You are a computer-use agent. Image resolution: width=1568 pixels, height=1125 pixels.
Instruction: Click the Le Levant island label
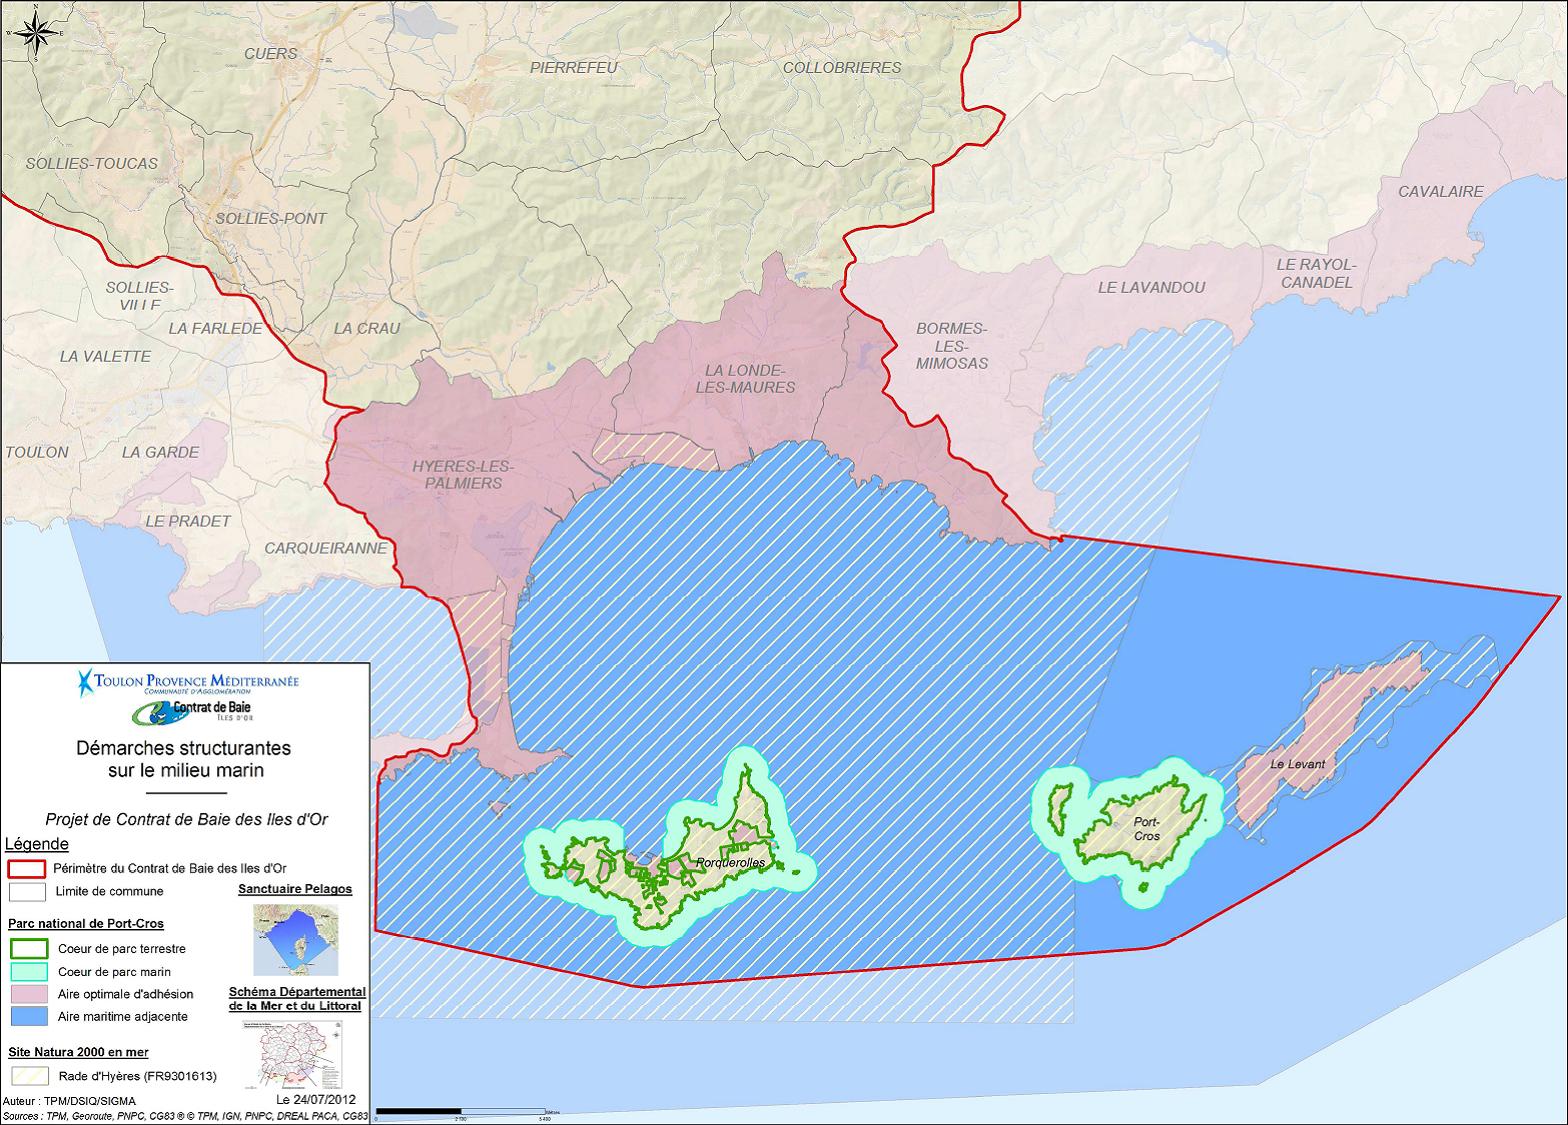tap(1297, 764)
